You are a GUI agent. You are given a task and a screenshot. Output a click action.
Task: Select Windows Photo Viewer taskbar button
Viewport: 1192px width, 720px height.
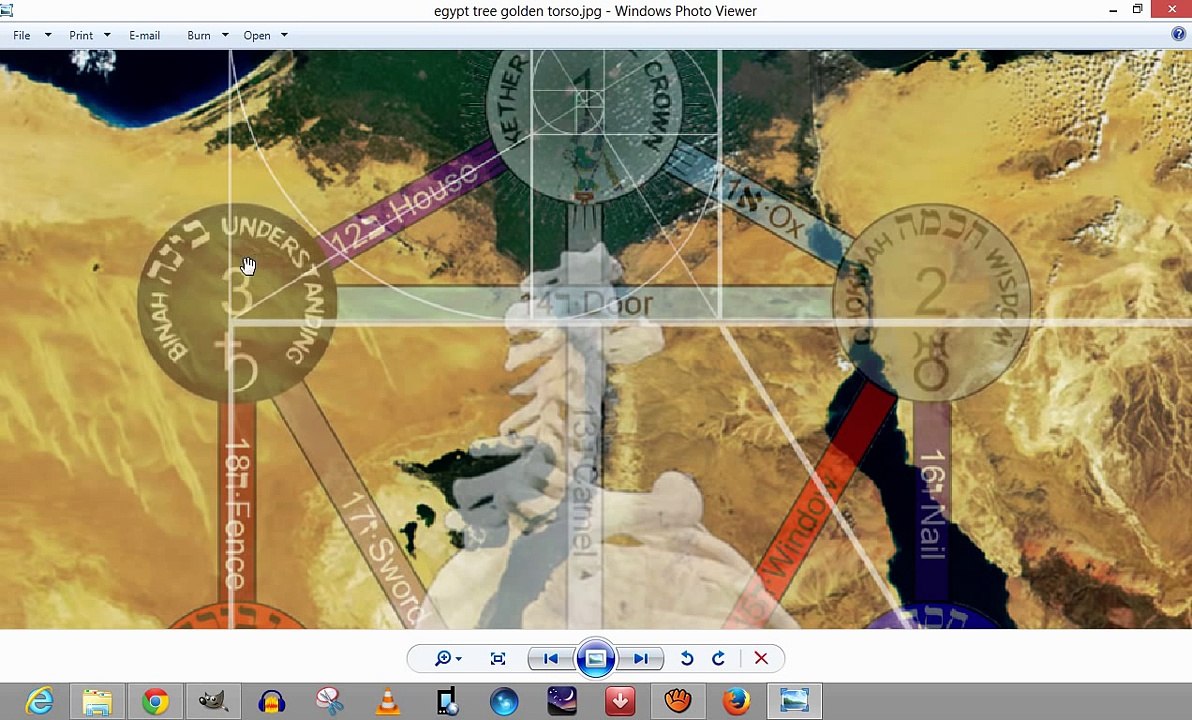[x=794, y=701]
